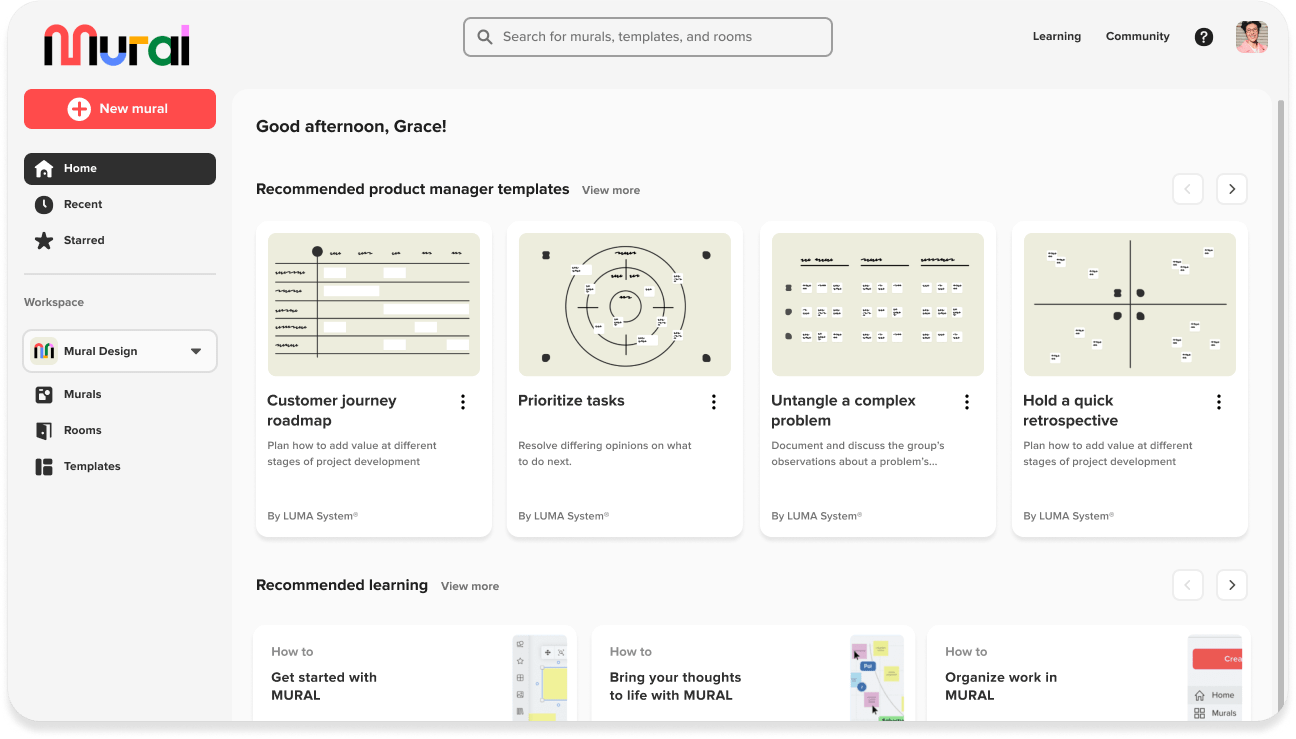Image resolution: width=1296 pixels, height=739 pixels.
Task: Click the Customer journey roadmap title
Action: 332,411
